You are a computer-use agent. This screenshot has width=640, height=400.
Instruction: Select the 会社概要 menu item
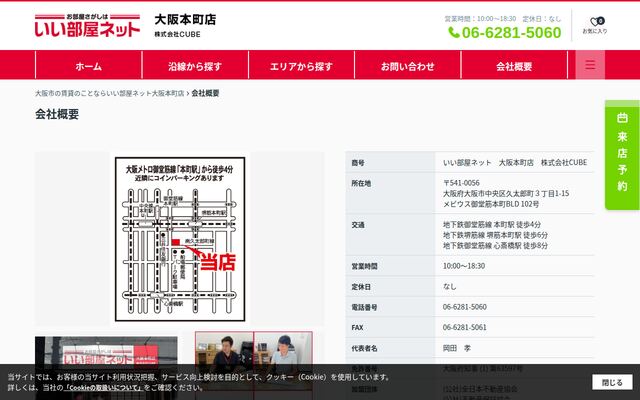(x=514, y=65)
